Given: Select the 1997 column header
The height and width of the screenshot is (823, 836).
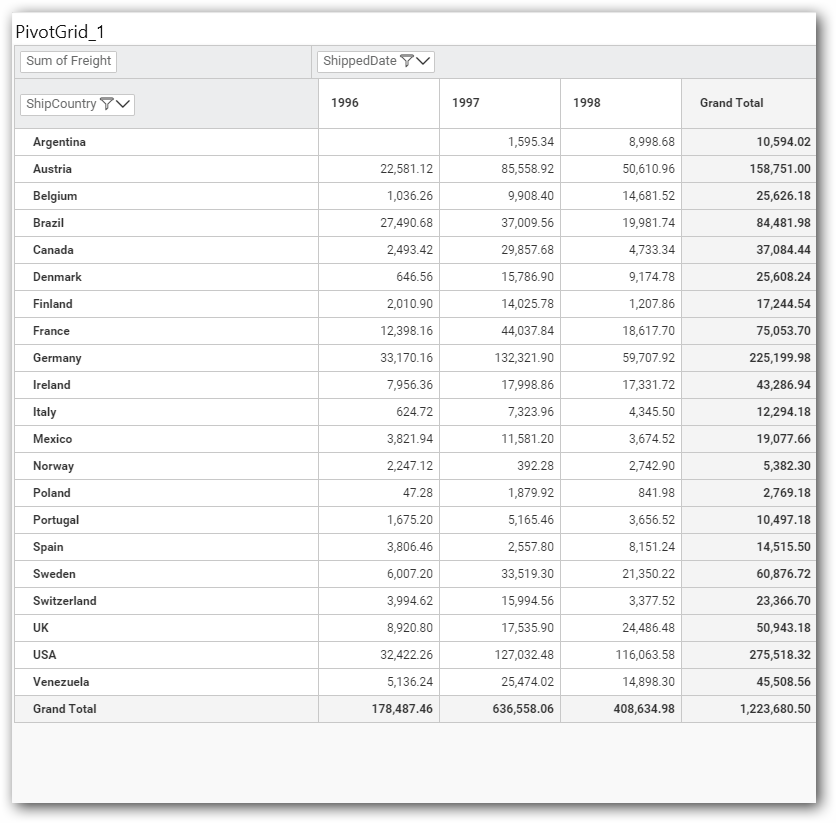Looking at the screenshot, I should click(466, 103).
